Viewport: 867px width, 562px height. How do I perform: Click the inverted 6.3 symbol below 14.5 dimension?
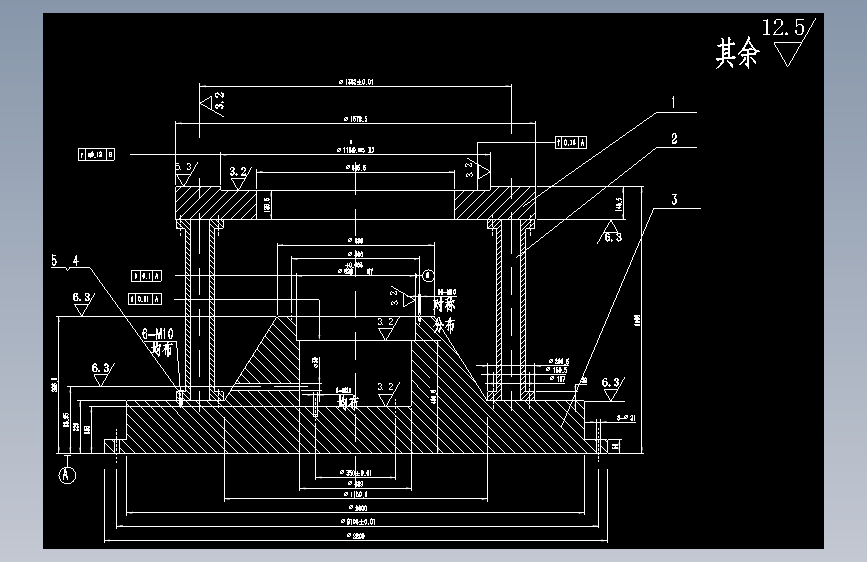(x=610, y=232)
